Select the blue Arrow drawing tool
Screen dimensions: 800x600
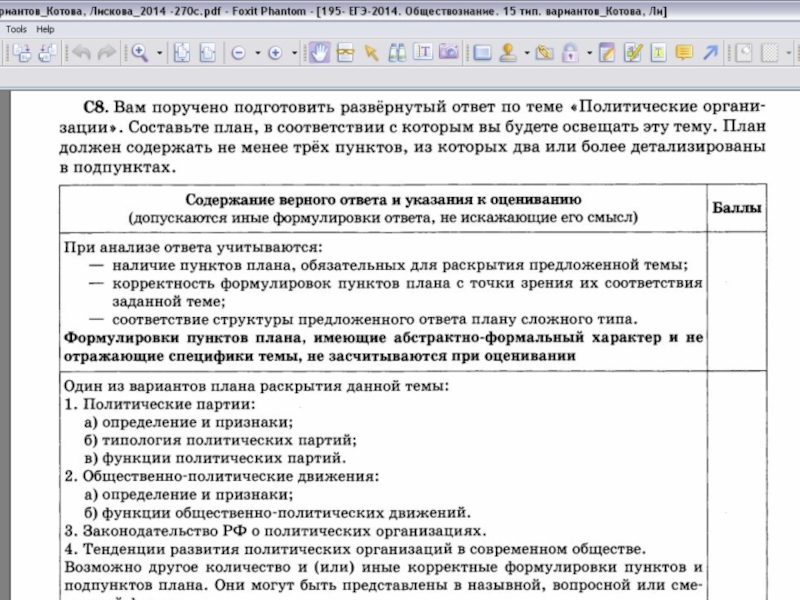[x=710, y=53]
